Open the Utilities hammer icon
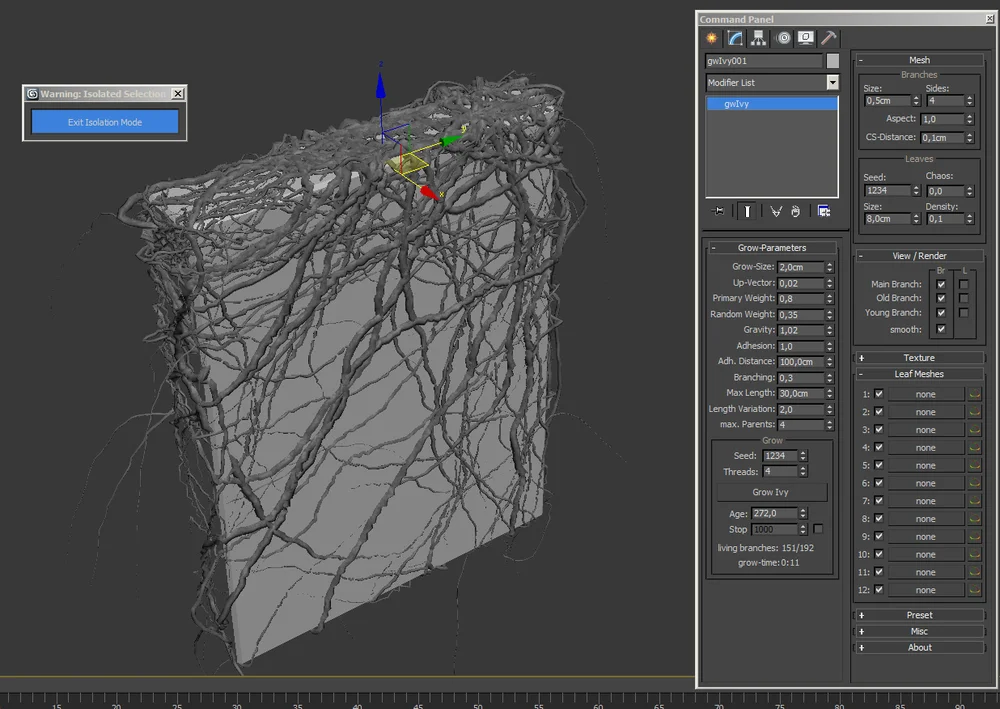Viewport: 1000px width, 709px height. click(x=828, y=38)
